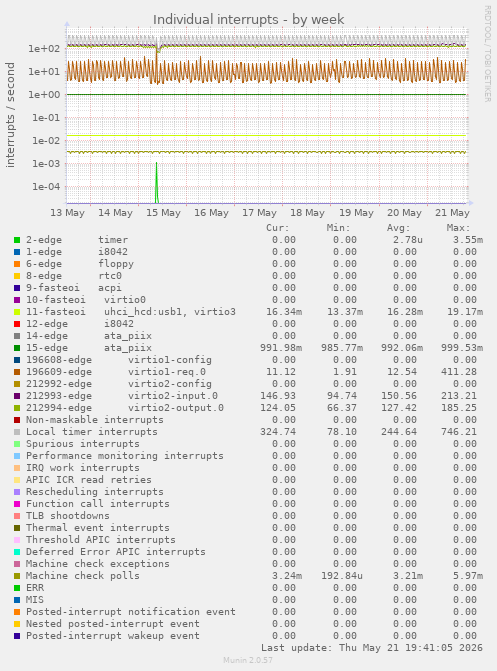
Task: Click the cyan Deferred Error APIC swatch
Action: click(x=17, y=552)
